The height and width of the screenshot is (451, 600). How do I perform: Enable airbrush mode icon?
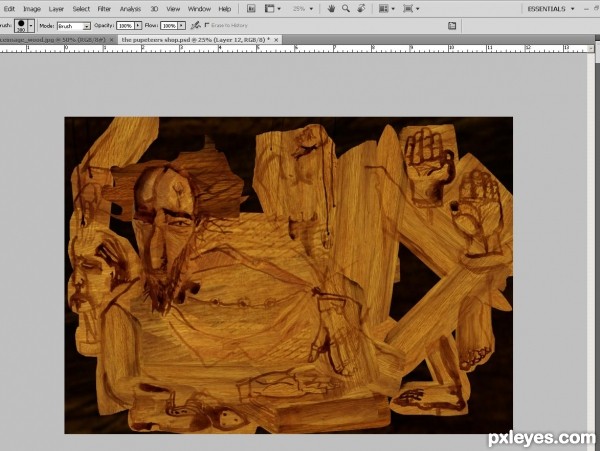[x=196, y=26]
